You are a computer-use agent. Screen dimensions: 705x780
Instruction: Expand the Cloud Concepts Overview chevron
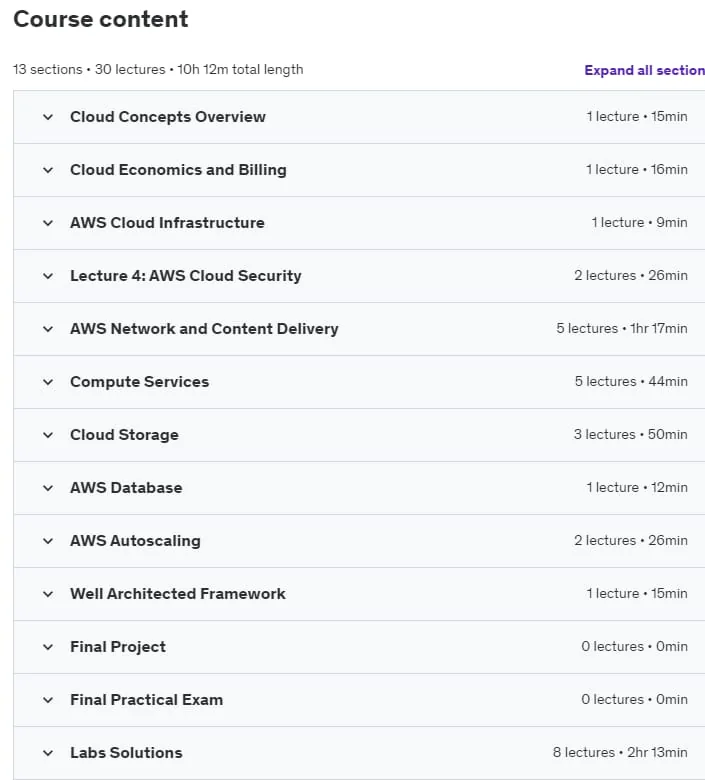[48, 117]
